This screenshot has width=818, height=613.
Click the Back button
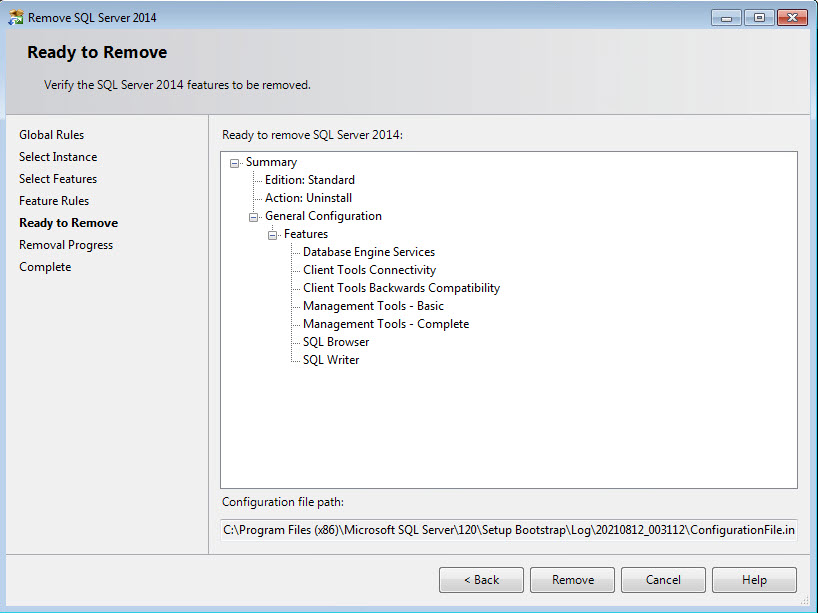(481, 580)
